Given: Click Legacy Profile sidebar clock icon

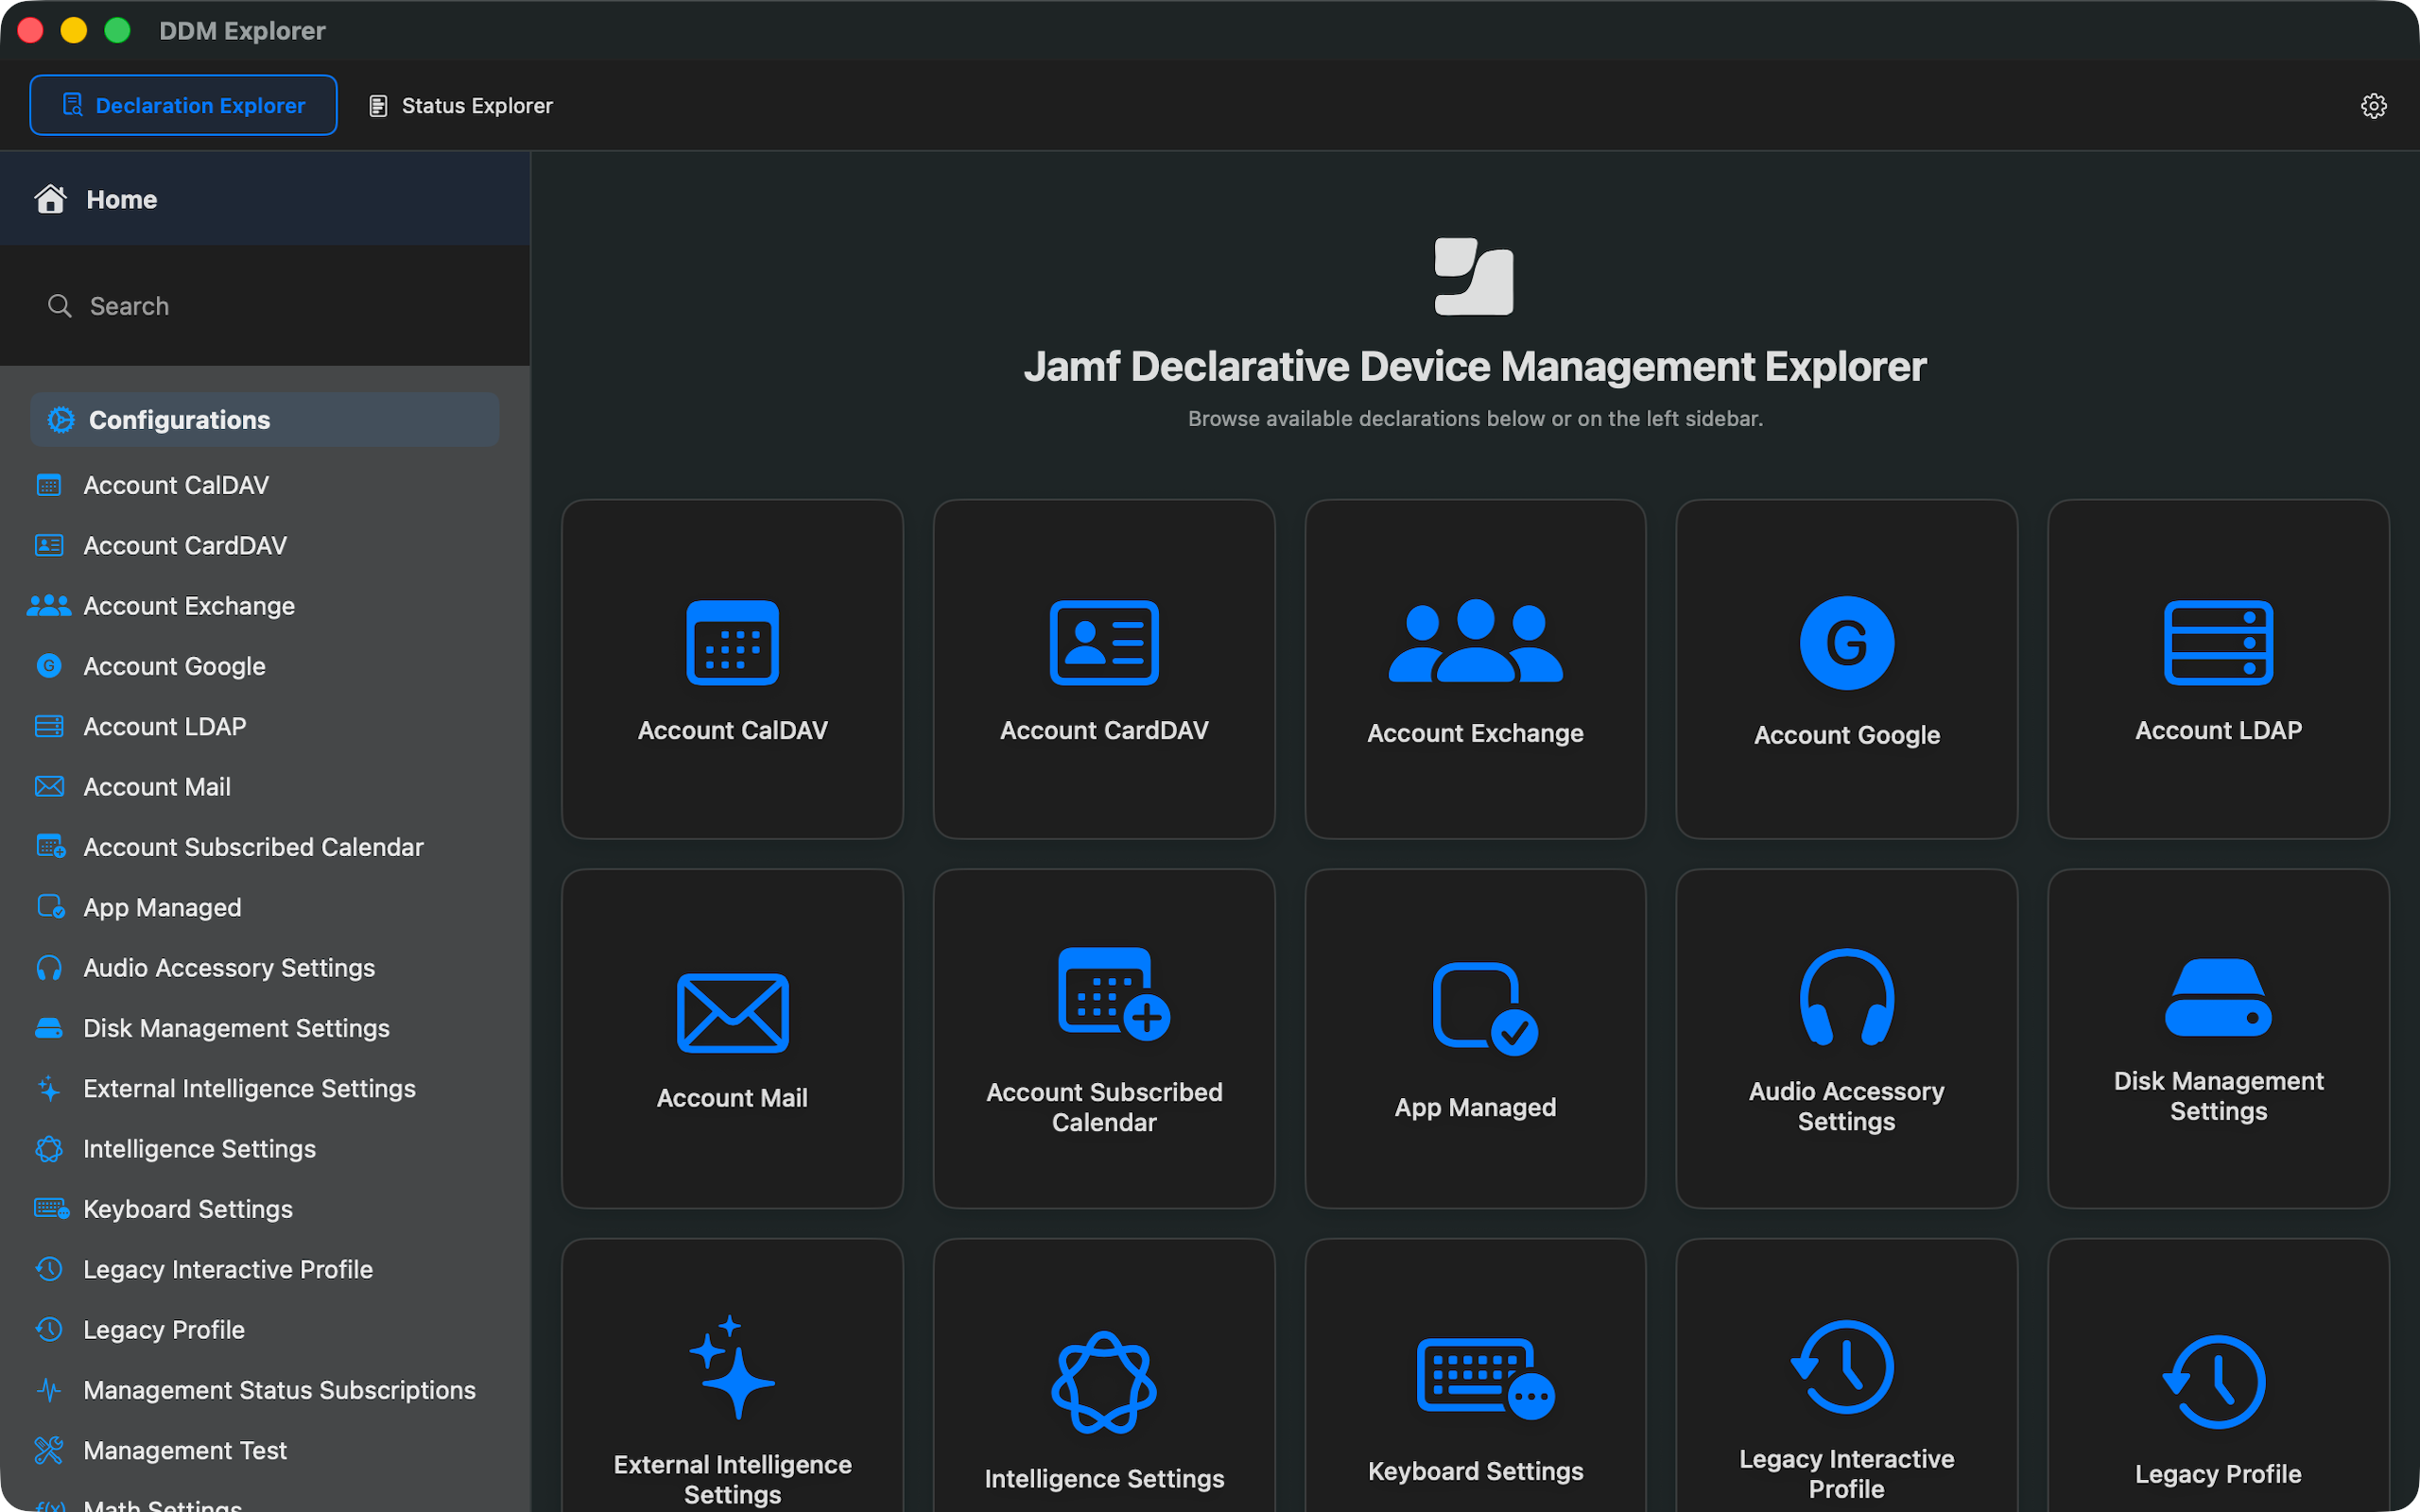Looking at the screenshot, I should pyautogui.click(x=49, y=1330).
